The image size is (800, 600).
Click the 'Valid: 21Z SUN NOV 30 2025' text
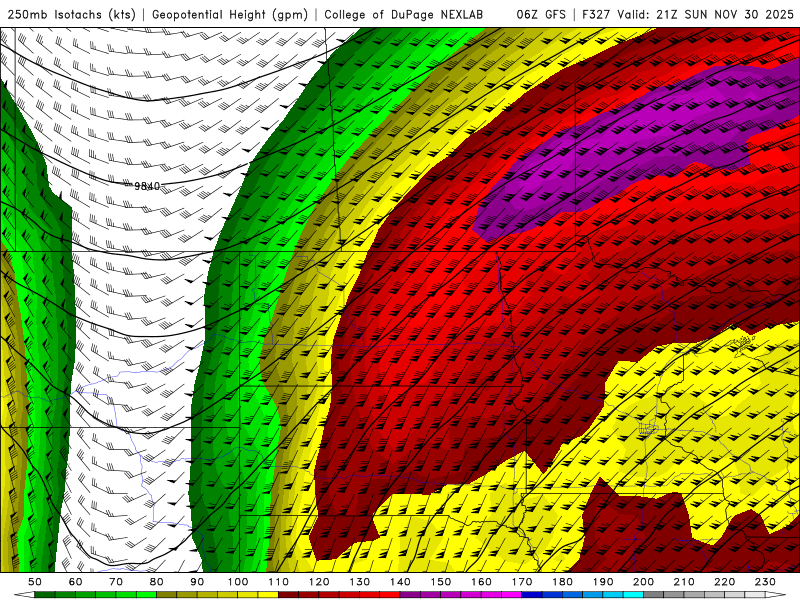tap(705, 14)
